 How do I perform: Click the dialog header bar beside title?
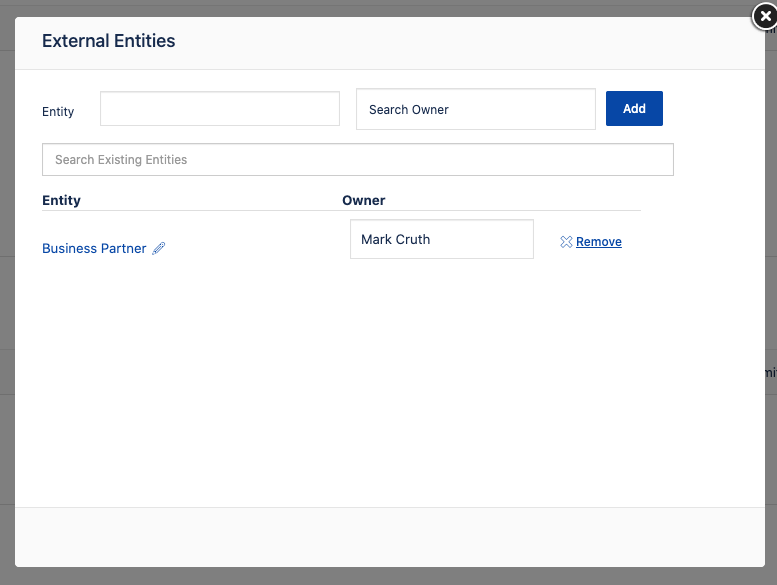[450, 41]
